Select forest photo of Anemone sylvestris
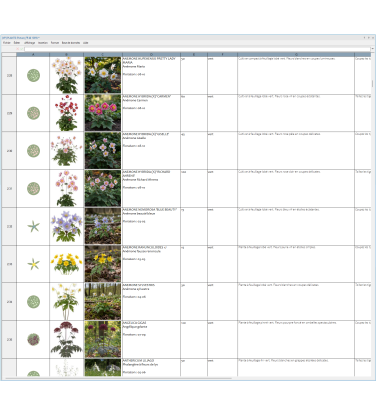 click(x=103, y=301)
